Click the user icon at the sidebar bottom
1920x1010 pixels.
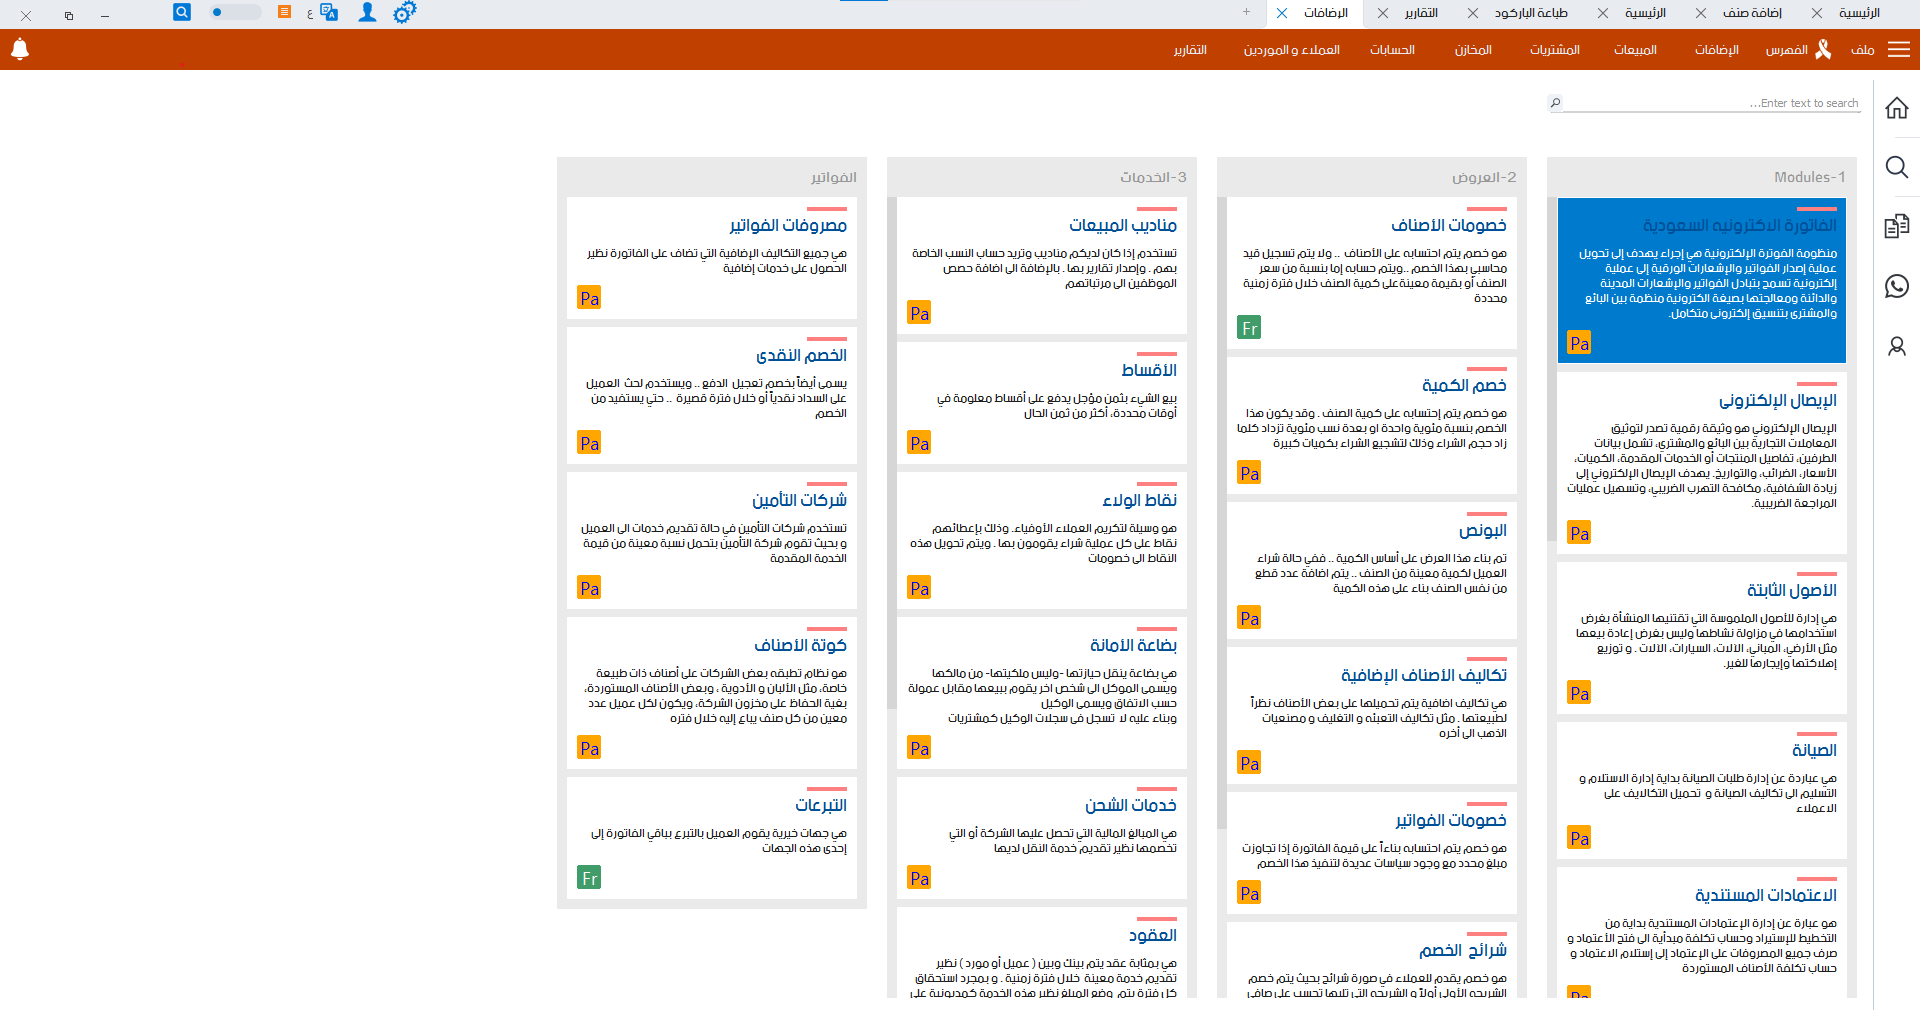[1896, 346]
